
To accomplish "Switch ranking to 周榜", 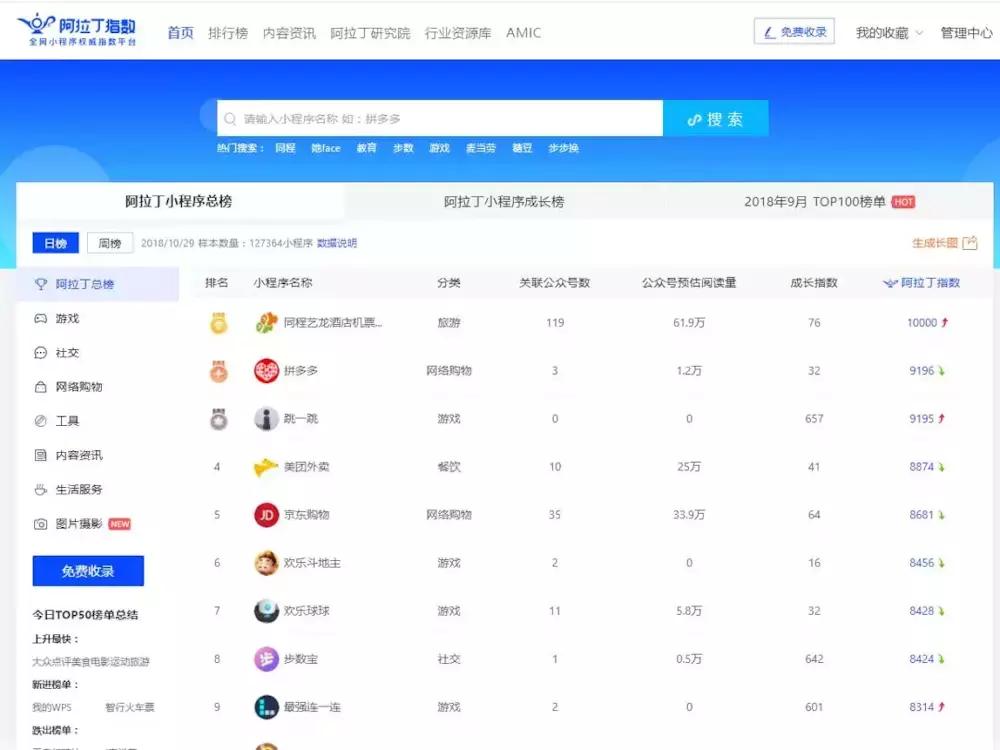I will 109,243.
